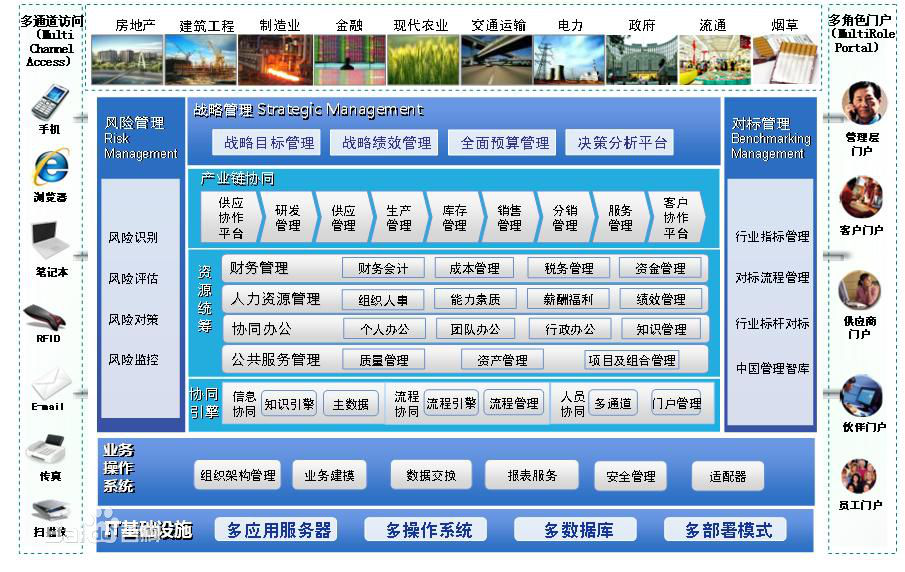Open the construction (建筑工程) industry thumbnail

click(x=200, y=59)
